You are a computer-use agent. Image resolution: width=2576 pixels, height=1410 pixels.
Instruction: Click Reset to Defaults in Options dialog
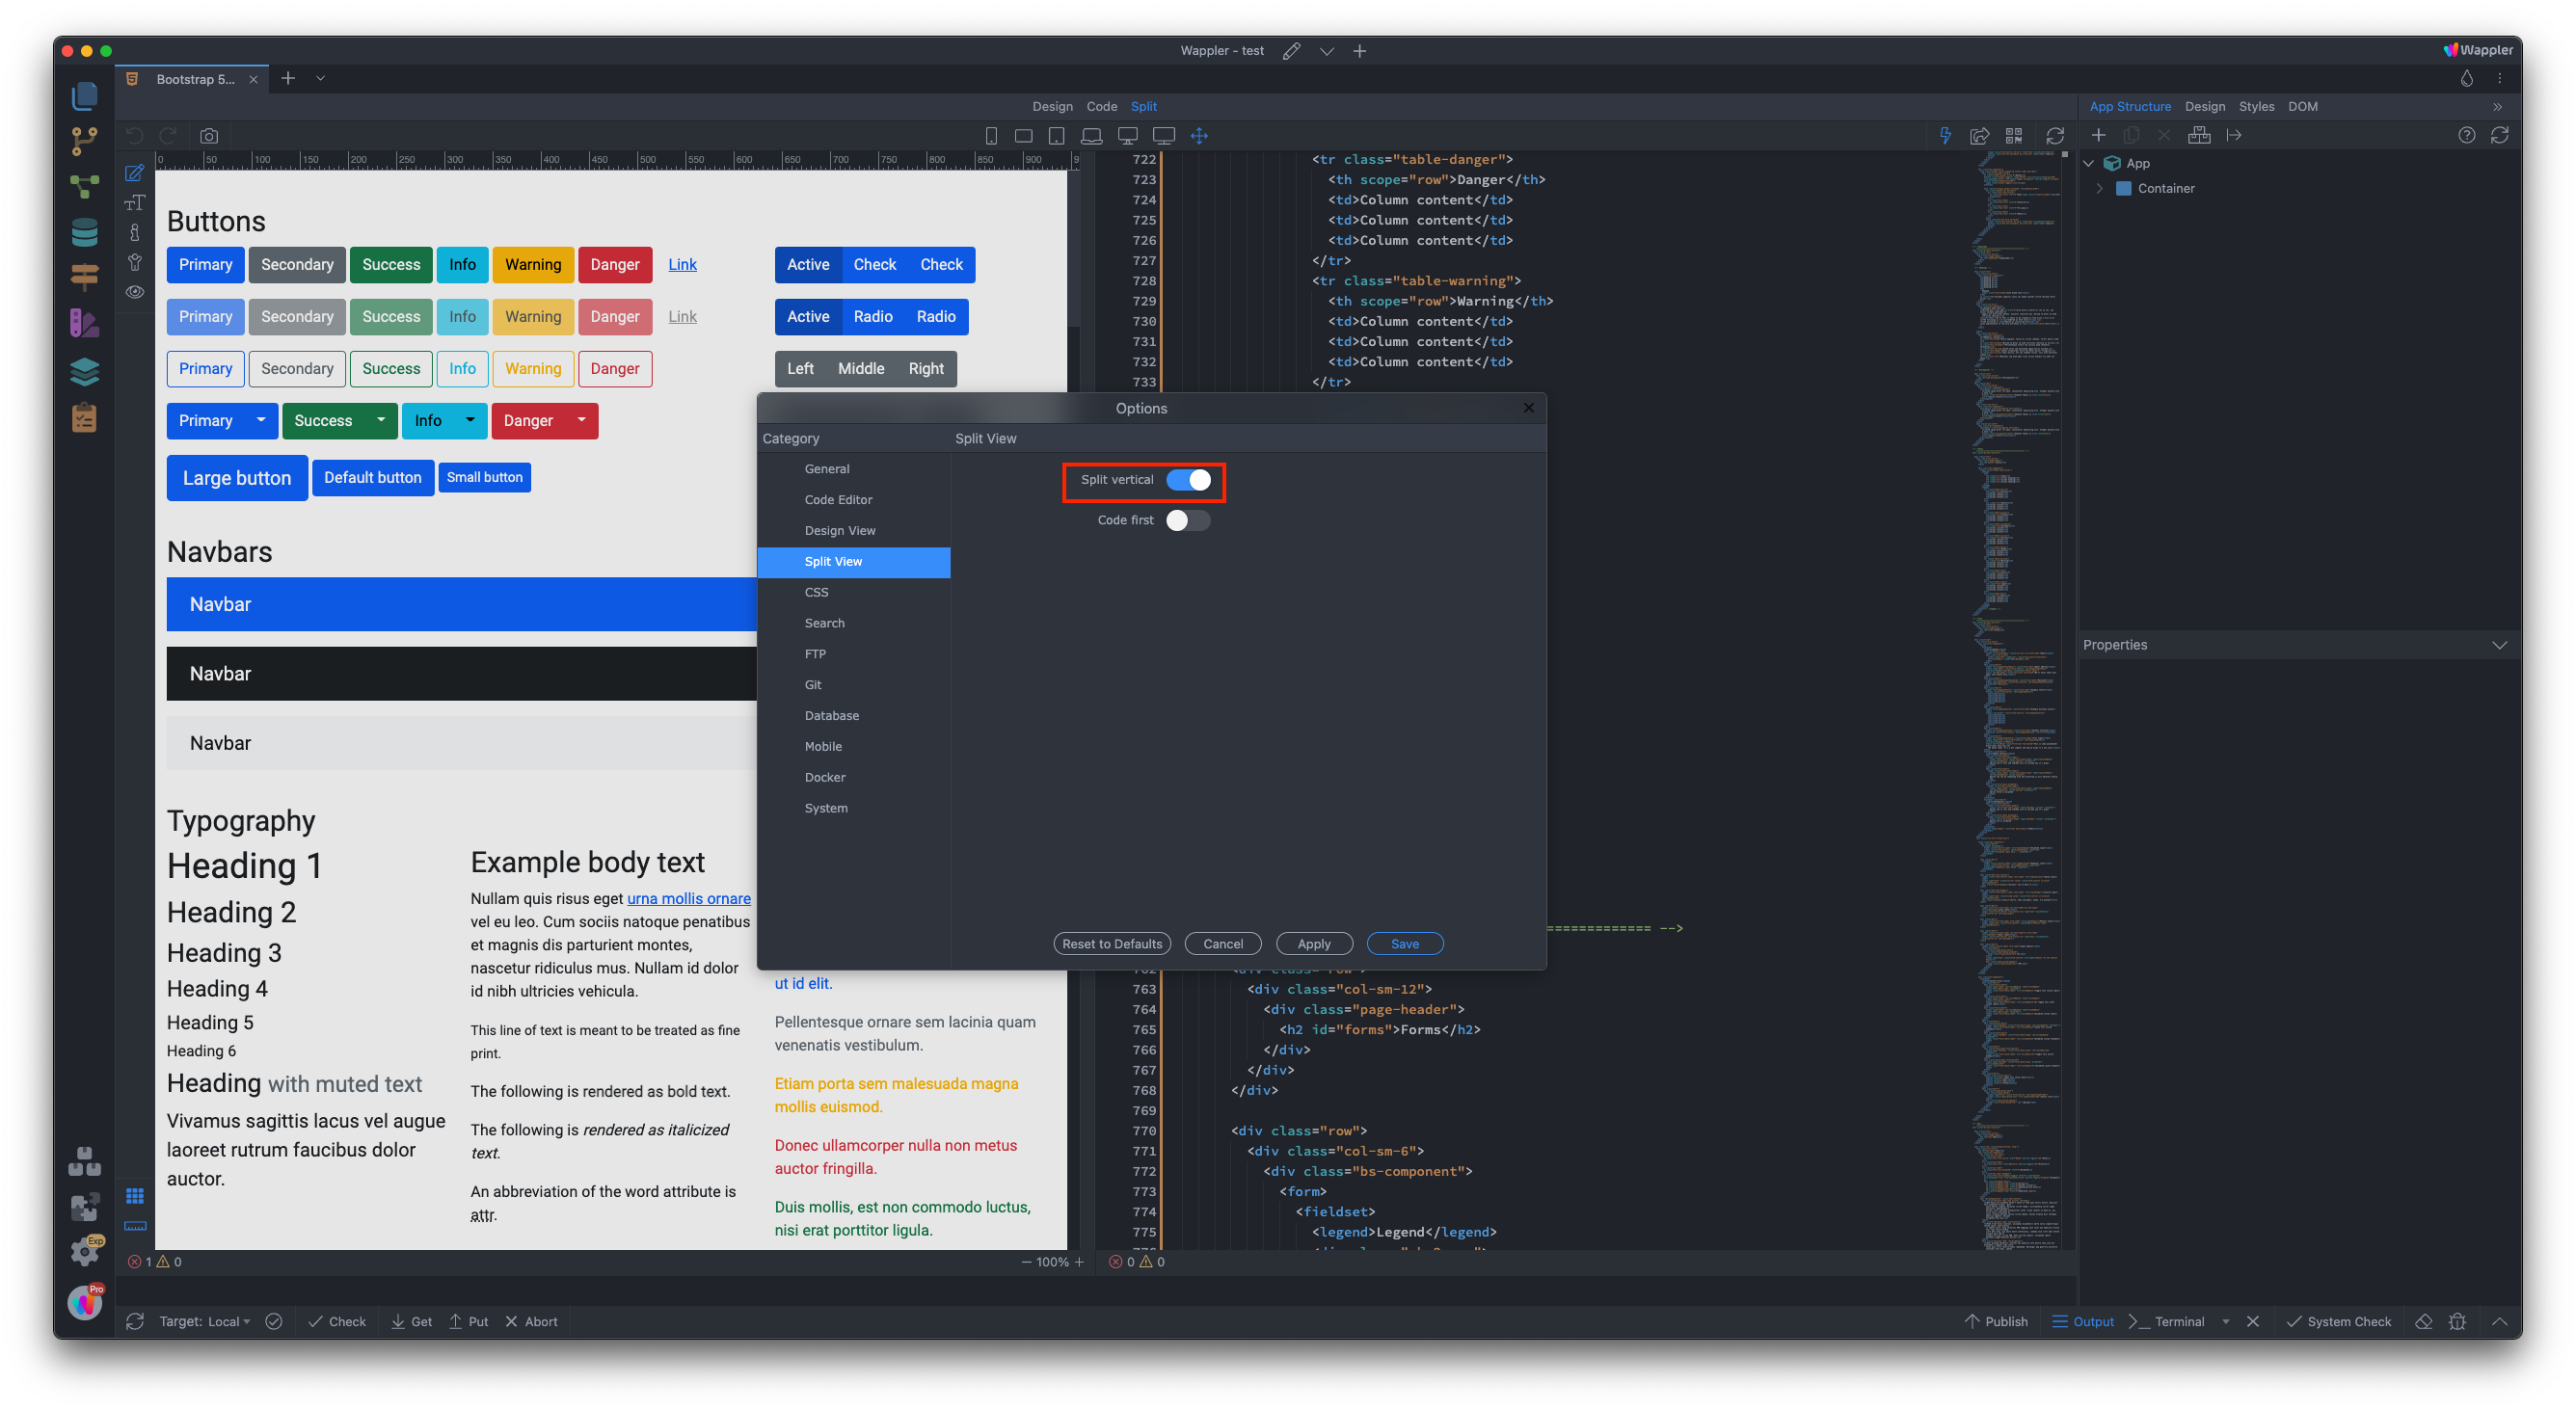point(1111,943)
